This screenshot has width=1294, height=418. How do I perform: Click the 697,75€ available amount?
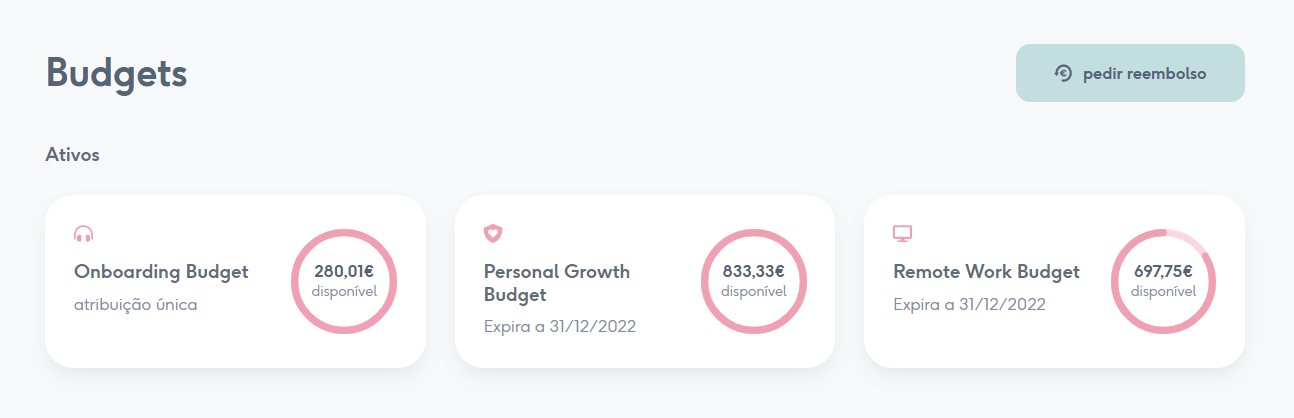coord(1164,271)
